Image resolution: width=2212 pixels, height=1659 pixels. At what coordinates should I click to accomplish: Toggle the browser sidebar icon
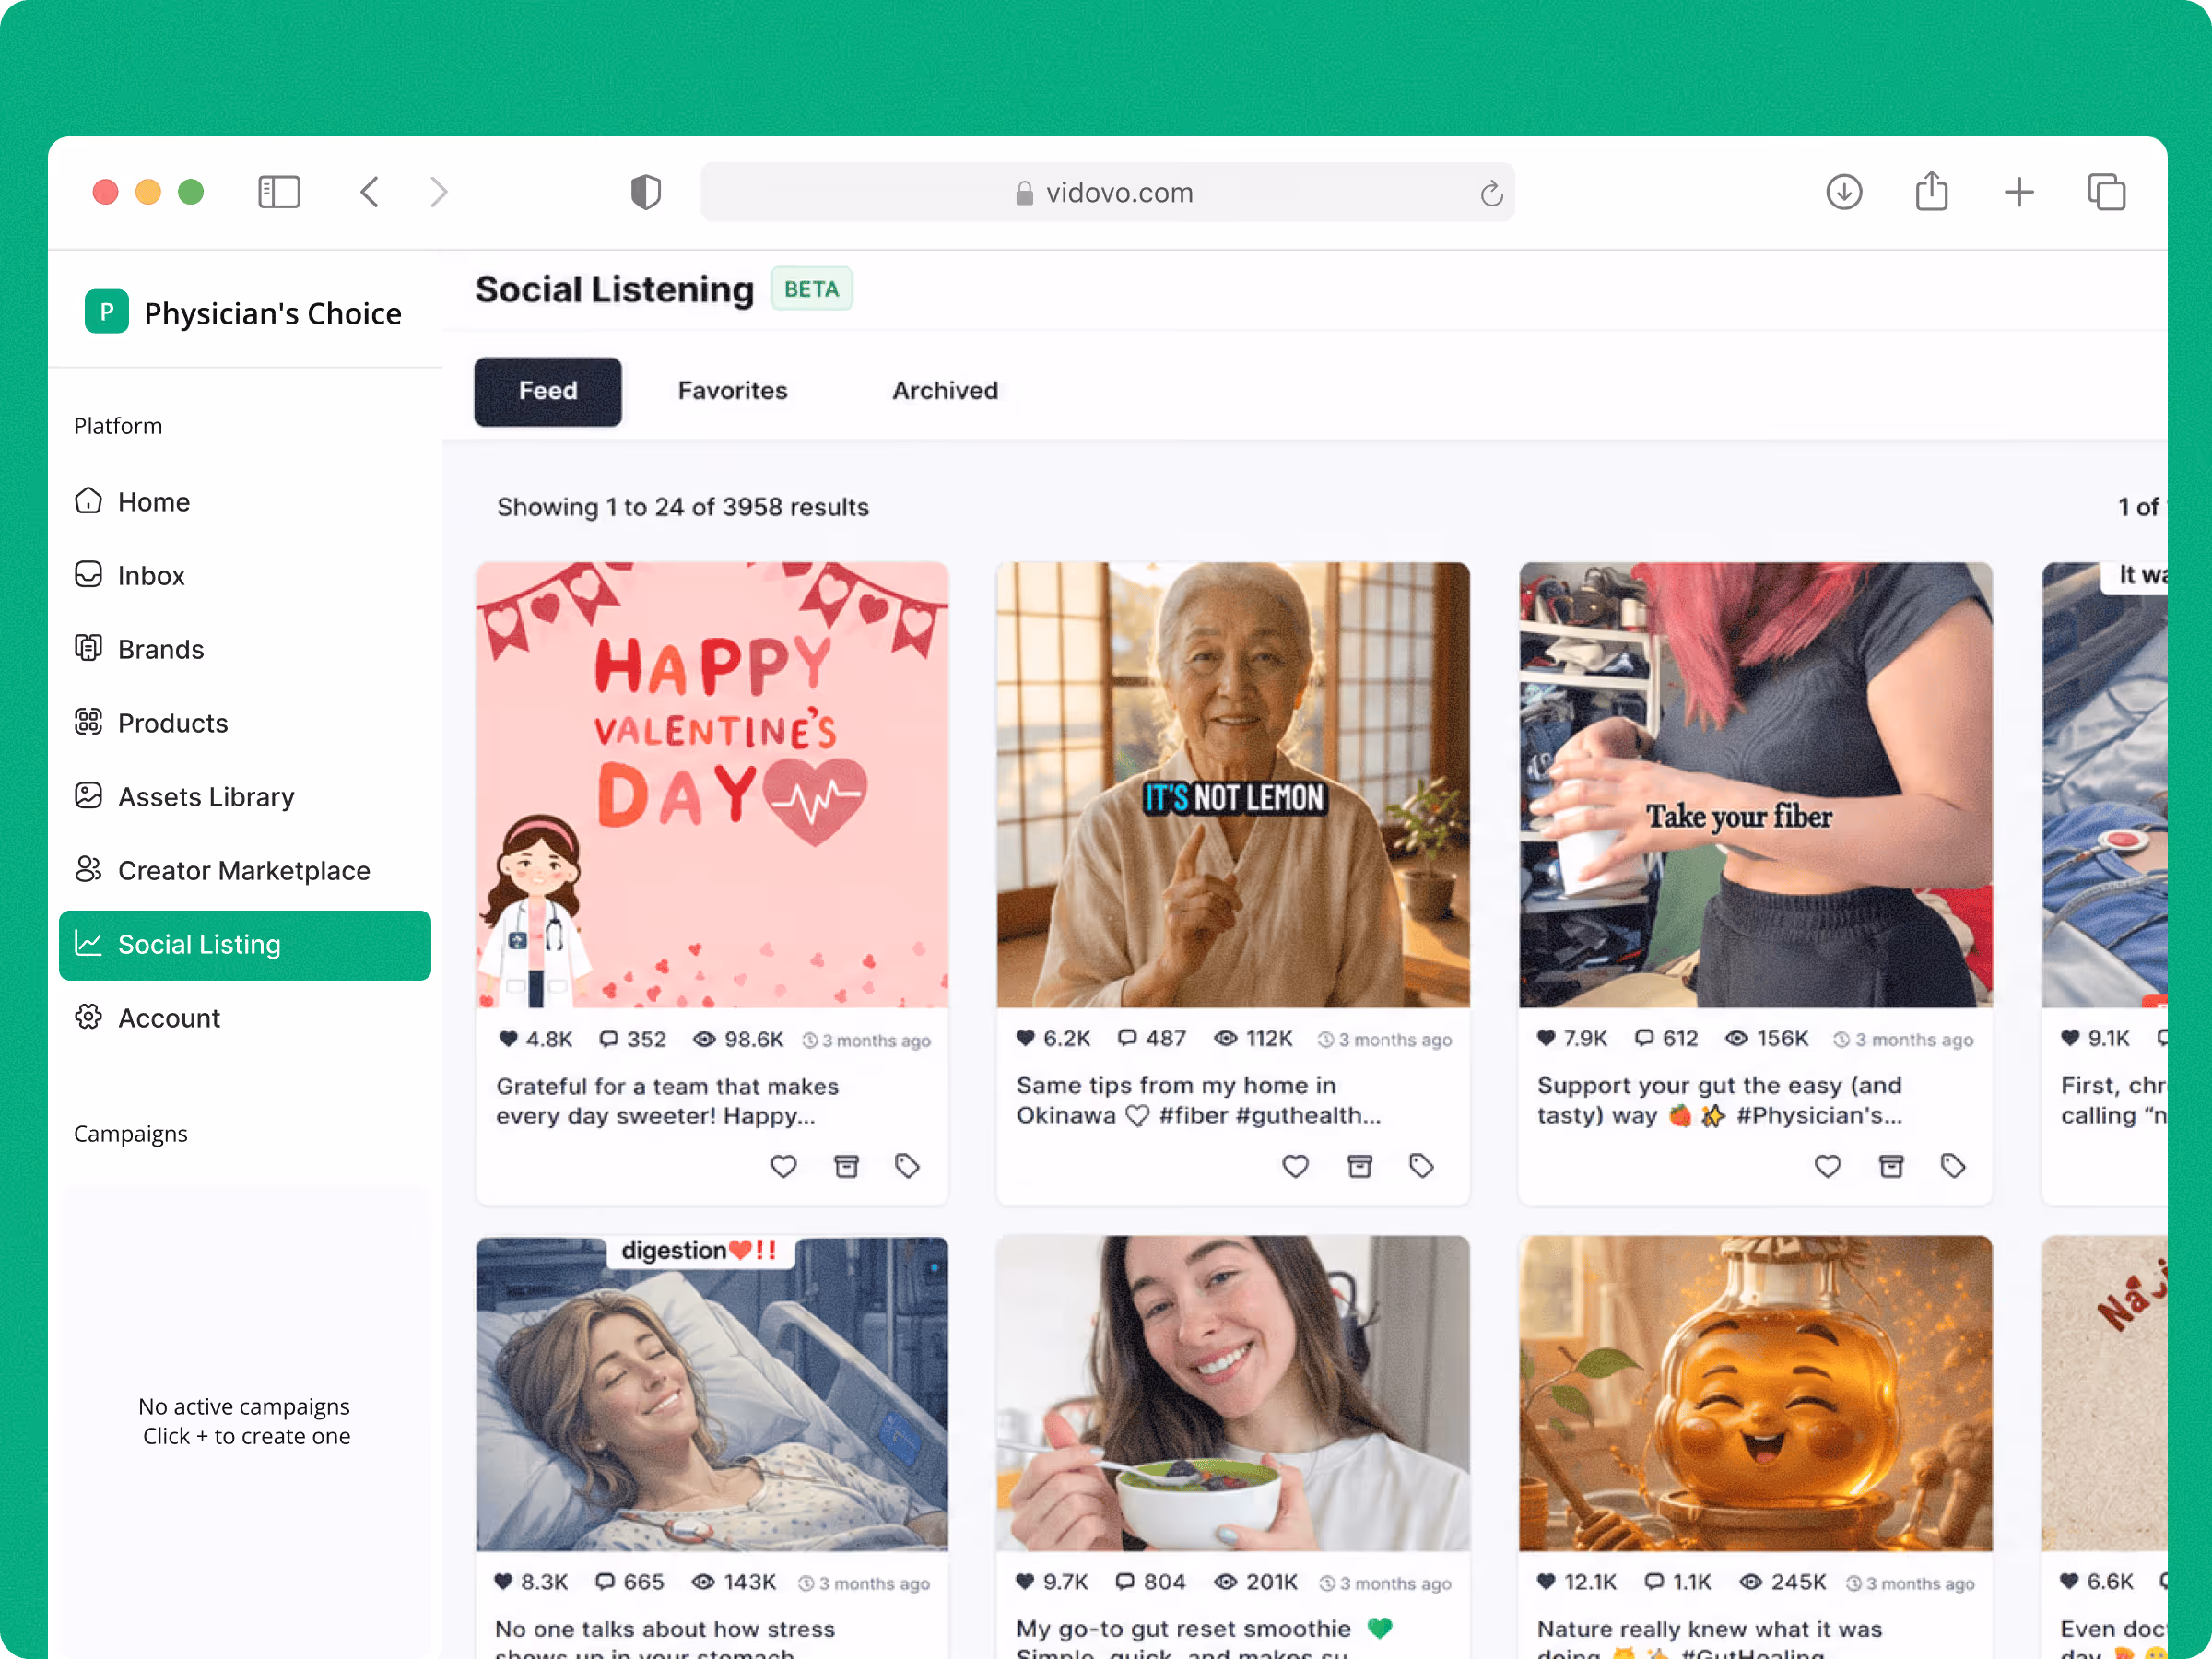(279, 192)
